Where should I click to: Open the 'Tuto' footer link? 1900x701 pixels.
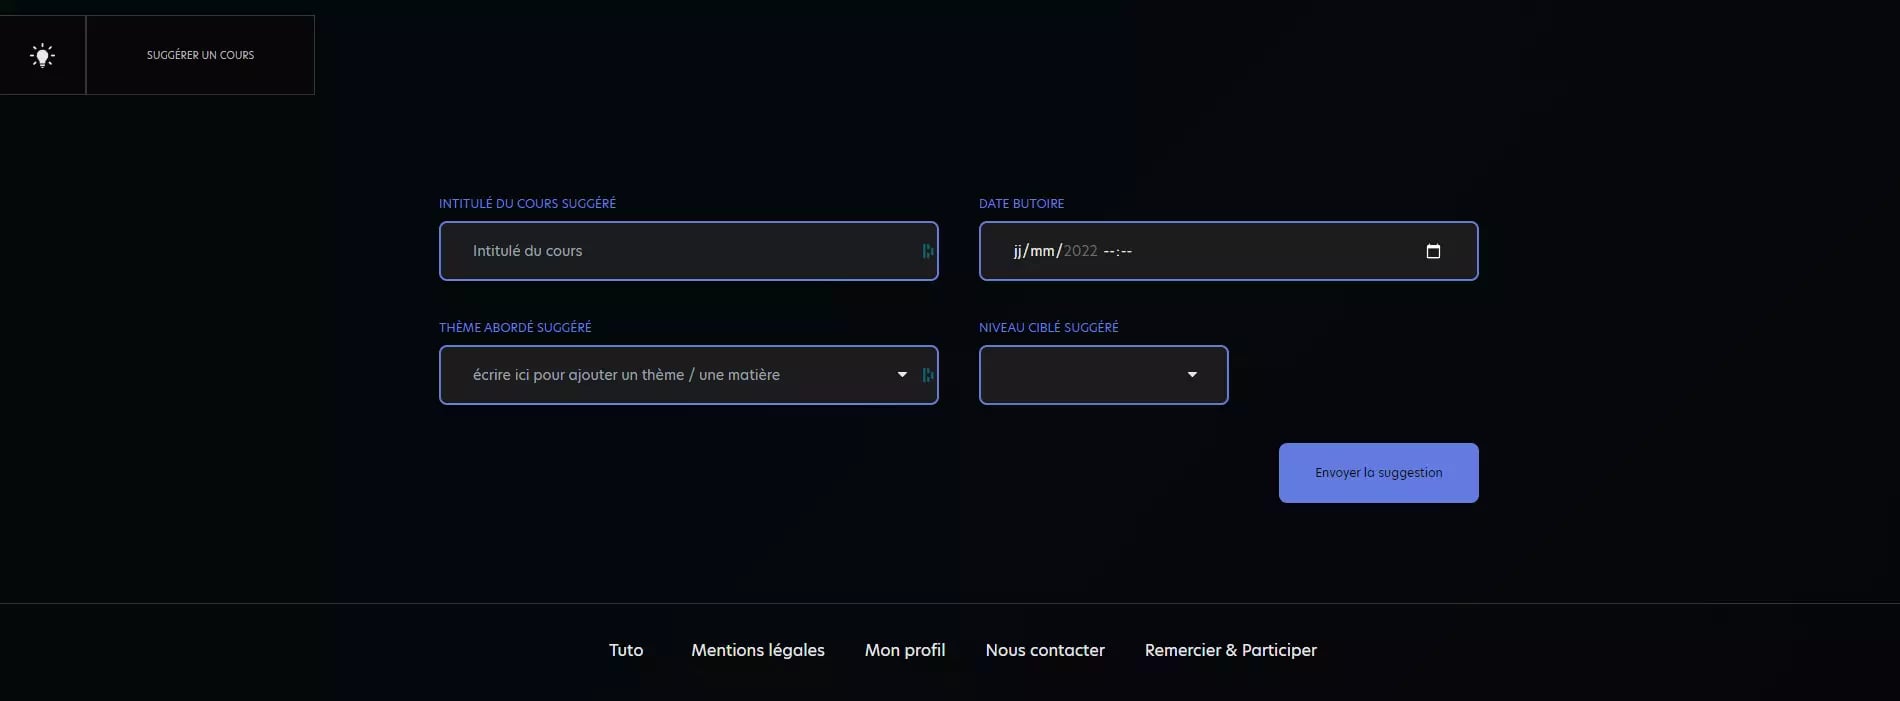pos(626,650)
